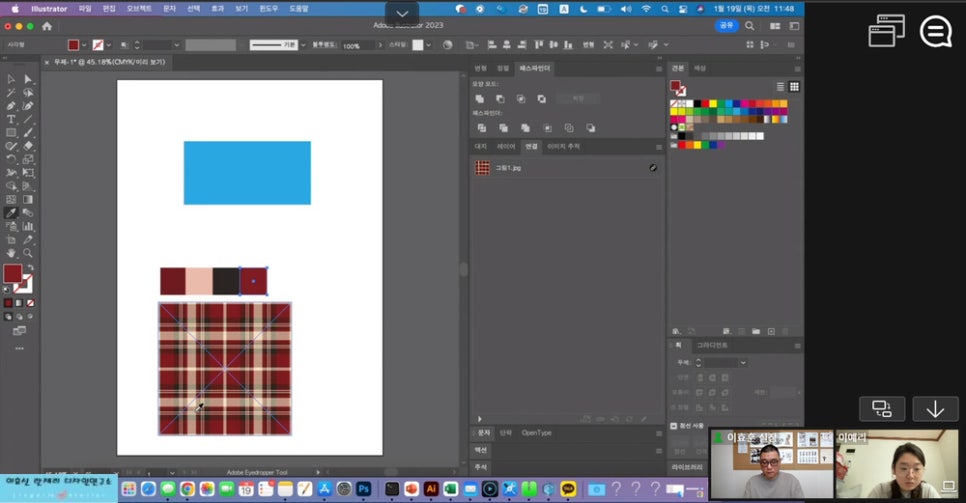Select the Magic Wand tool
Image resolution: width=966 pixels, height=503 pixels.
coord(11,93)
